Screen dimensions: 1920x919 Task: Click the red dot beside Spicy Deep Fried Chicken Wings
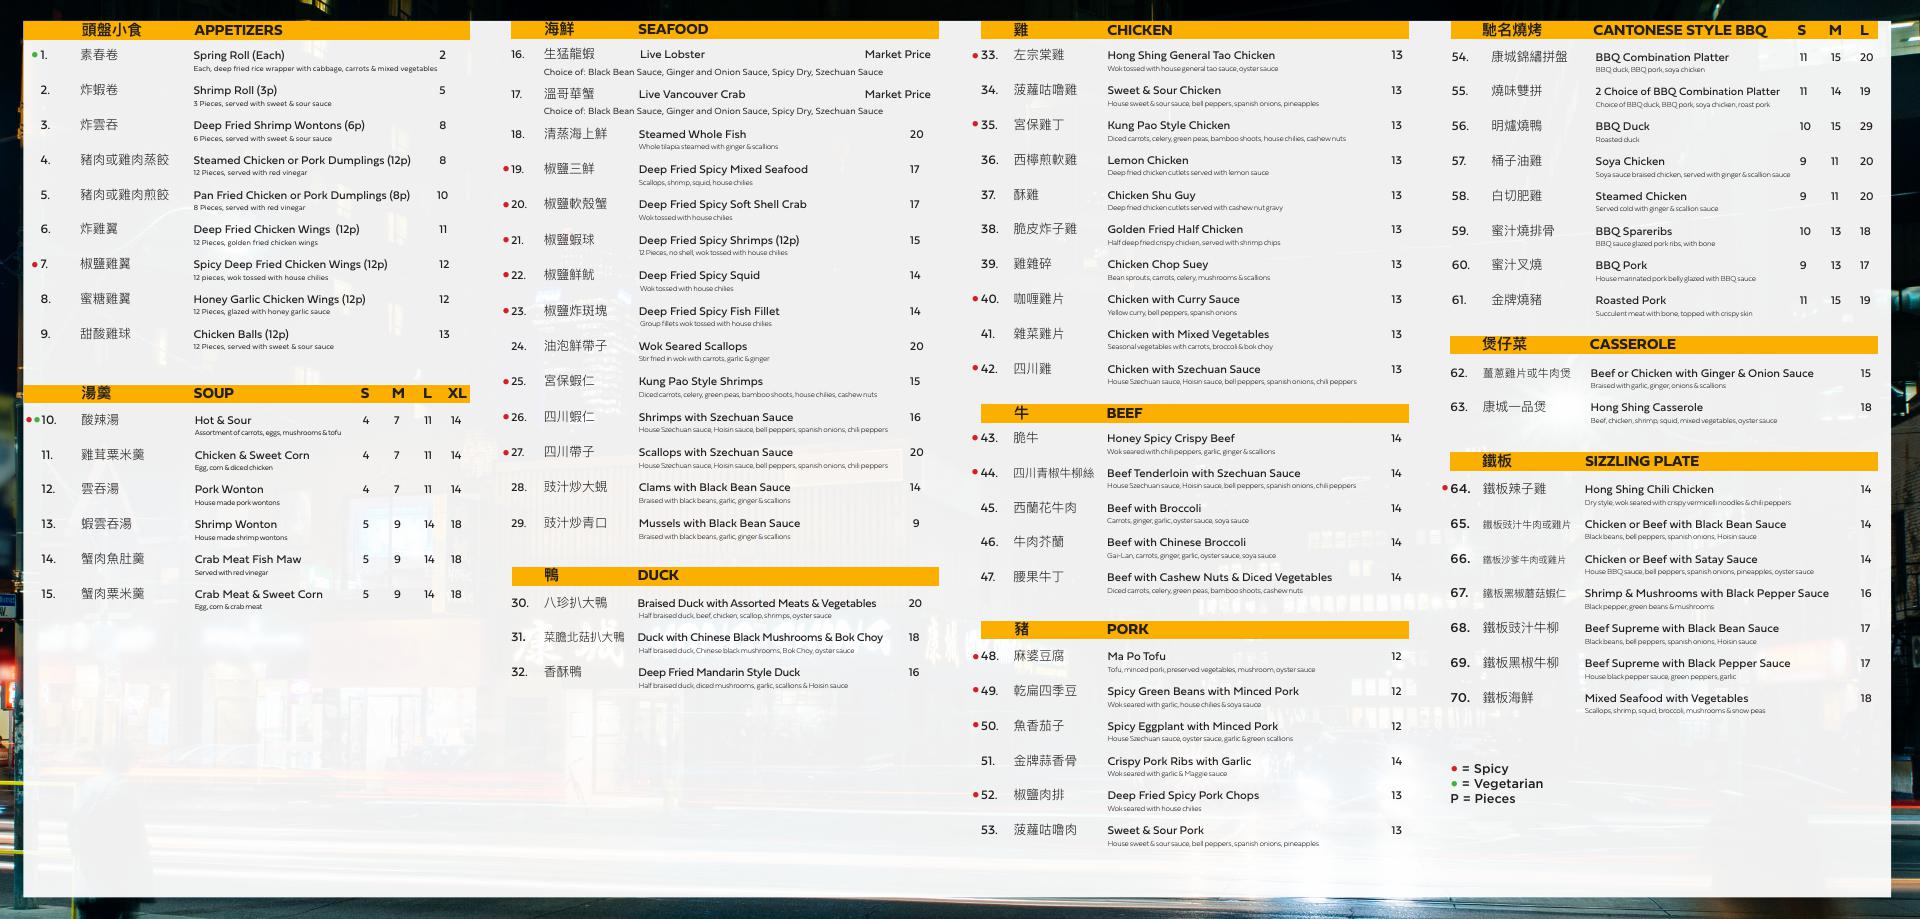35,264
